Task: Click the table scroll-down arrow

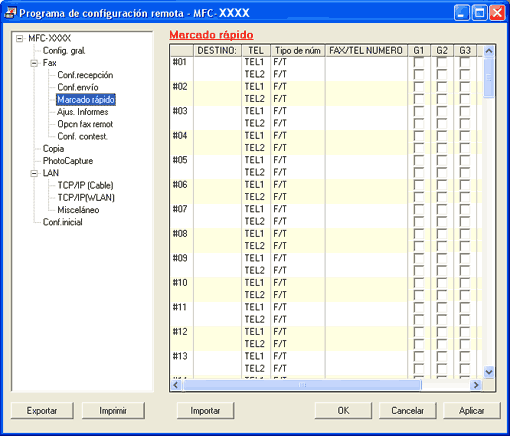Action: click(489, 372)
